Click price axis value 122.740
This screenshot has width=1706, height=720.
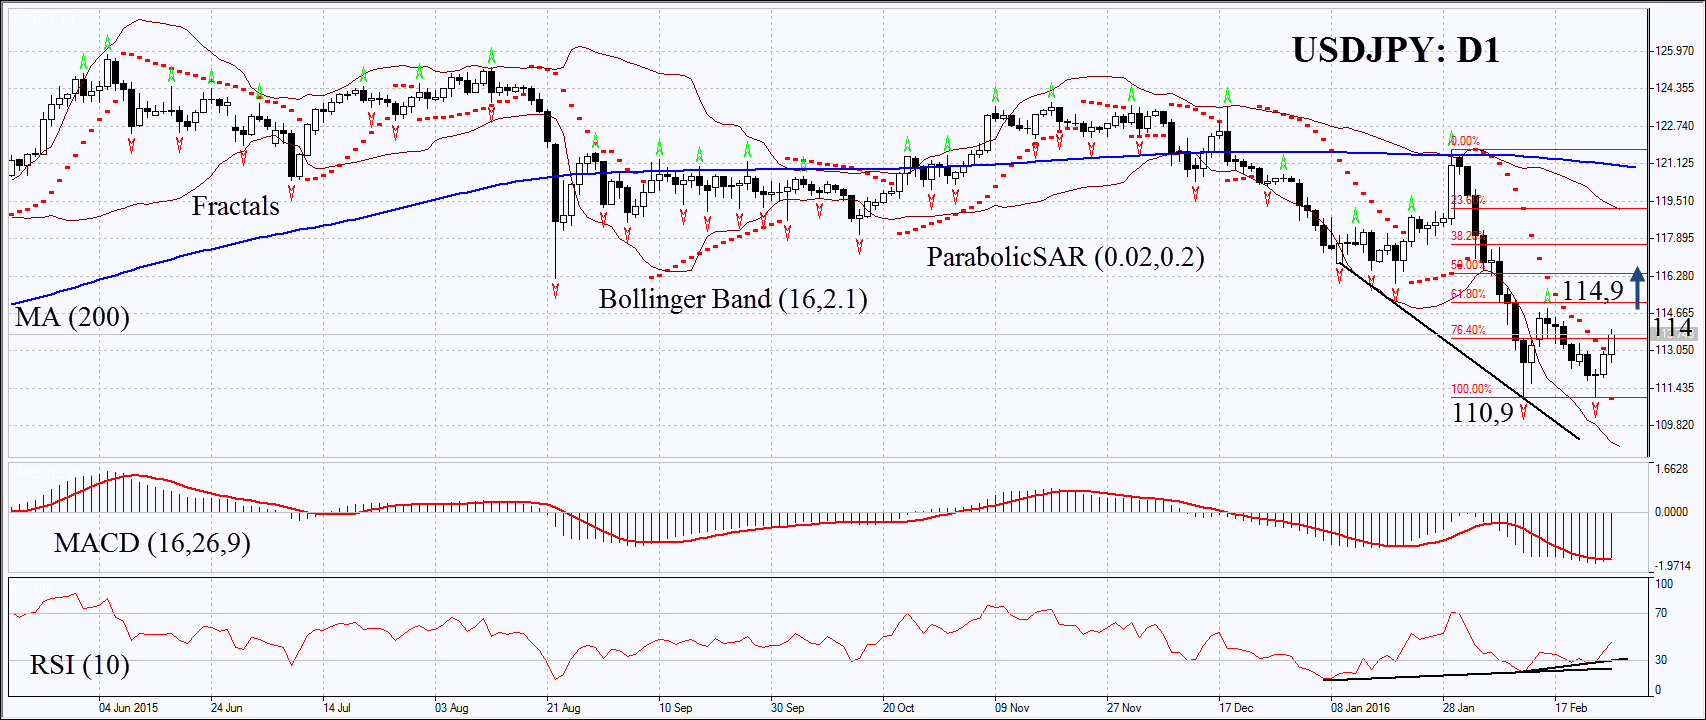point(1674,126)
